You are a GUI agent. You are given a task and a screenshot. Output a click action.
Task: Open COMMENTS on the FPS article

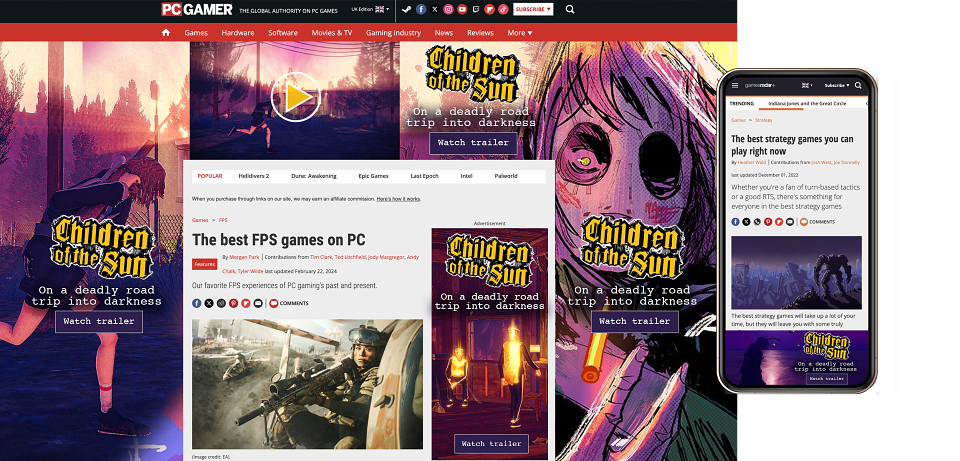(x=289, y=303)
